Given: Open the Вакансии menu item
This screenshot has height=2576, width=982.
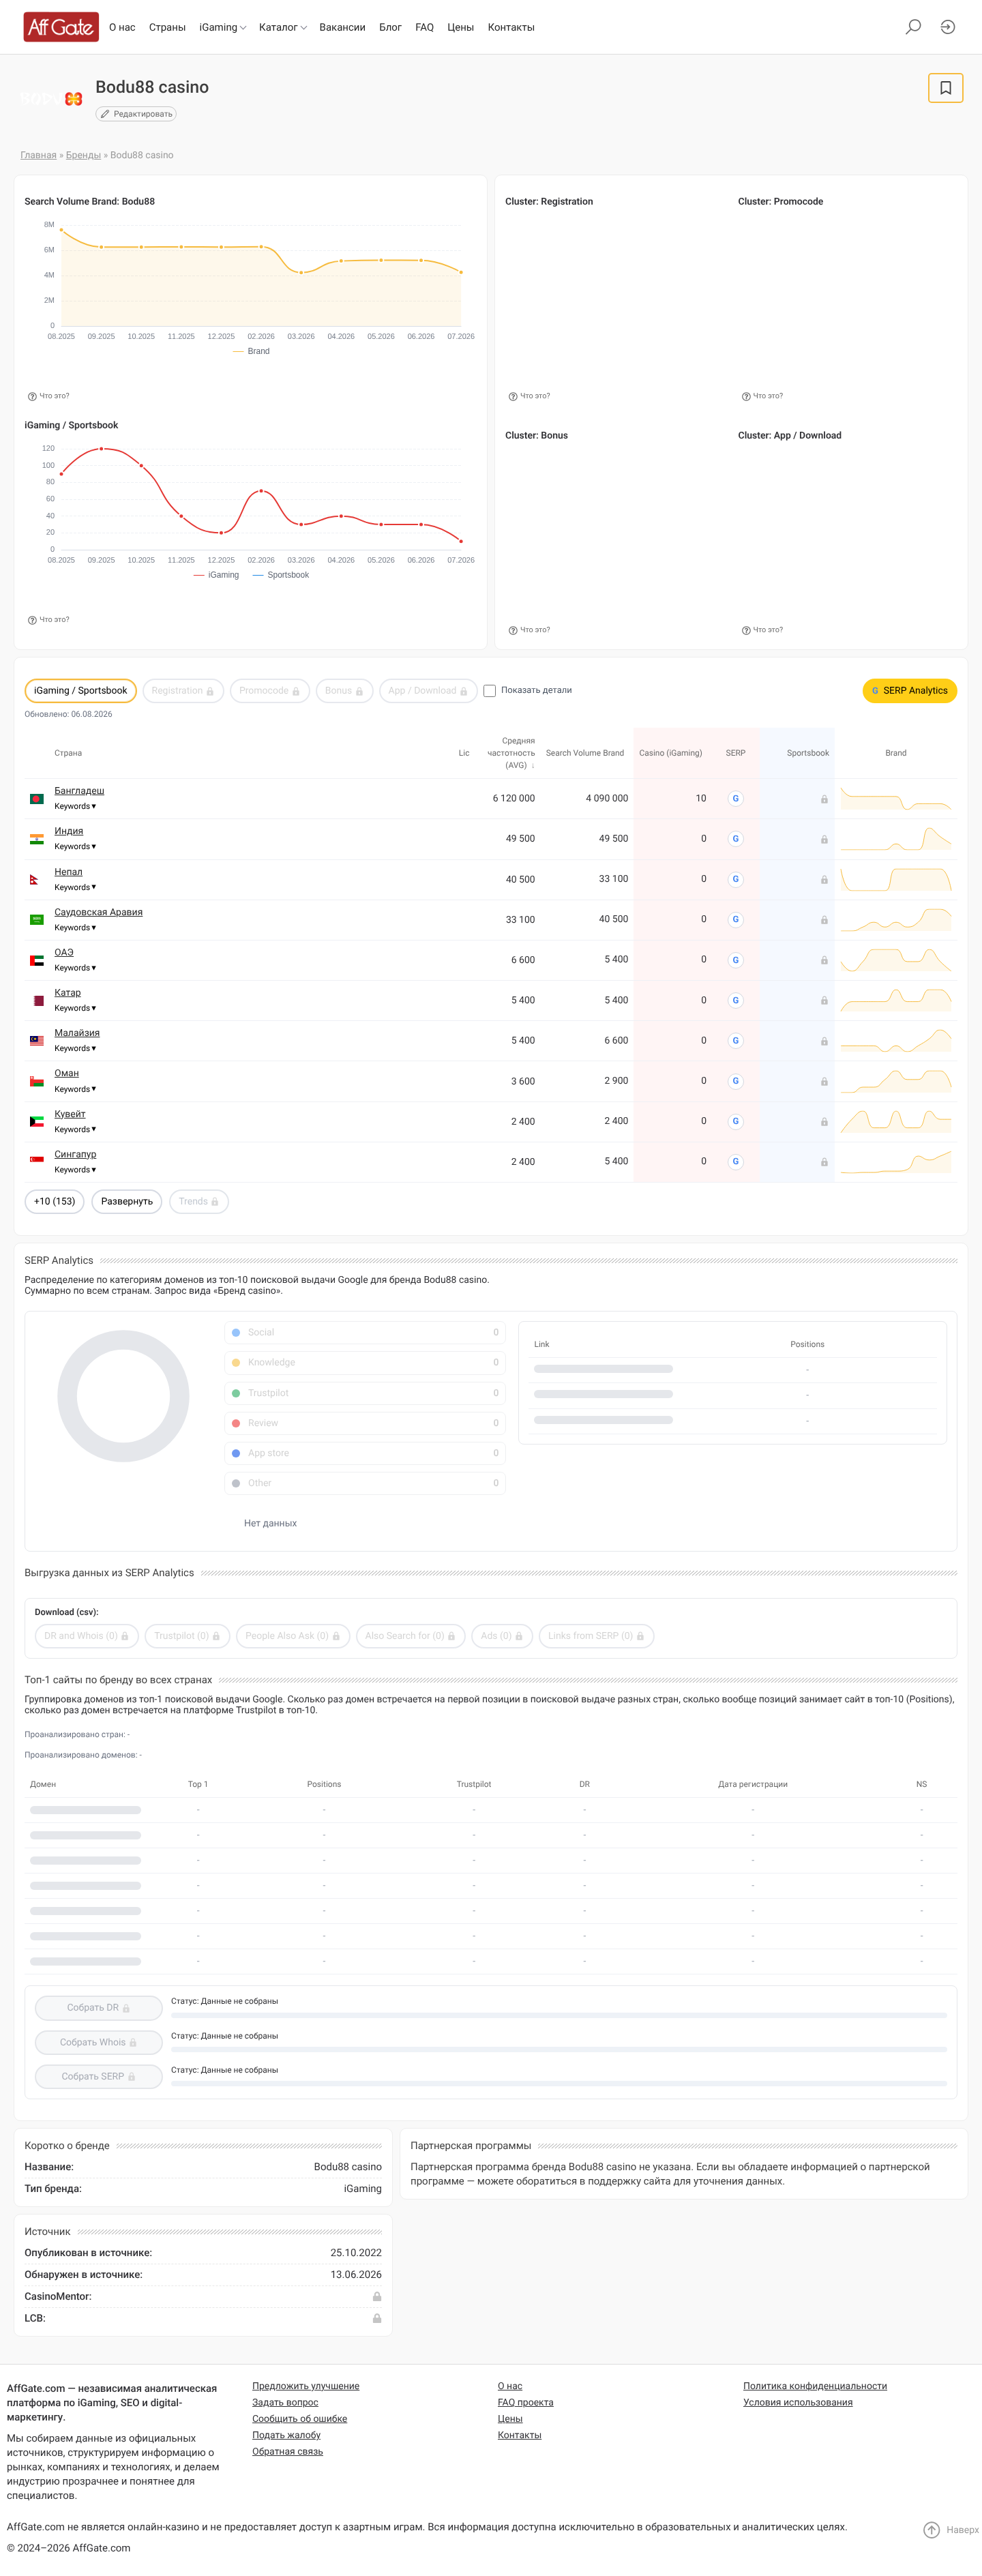Looking at the screenshot, I should click(x=342, y=27).
